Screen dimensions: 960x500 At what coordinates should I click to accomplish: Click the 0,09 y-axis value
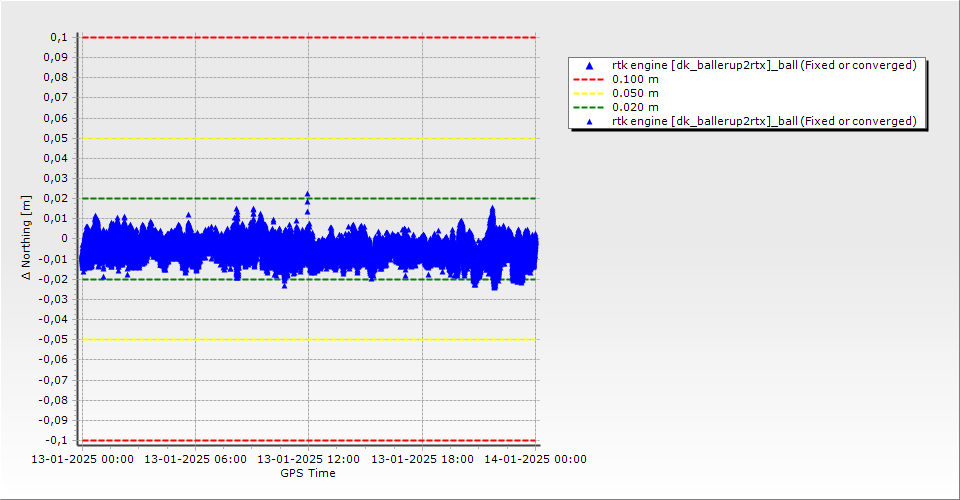point(56,58)
